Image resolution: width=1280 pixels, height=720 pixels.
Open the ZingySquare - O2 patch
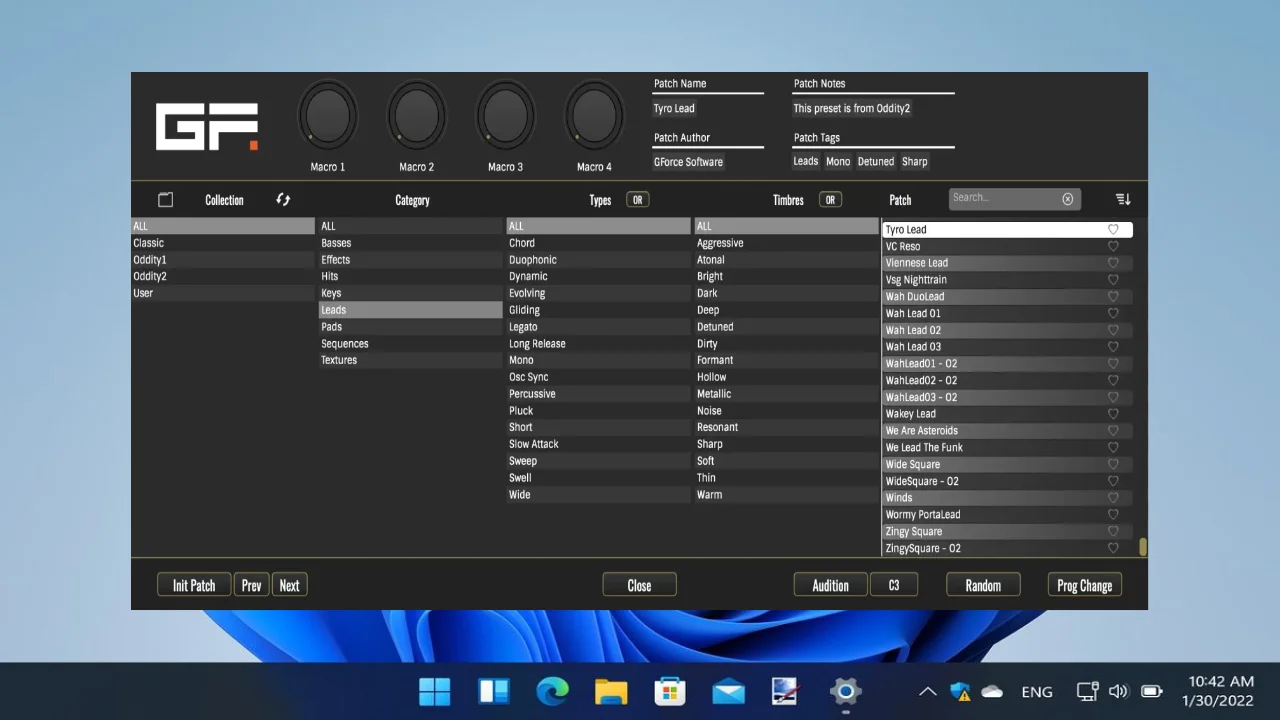pos(1008,549)
